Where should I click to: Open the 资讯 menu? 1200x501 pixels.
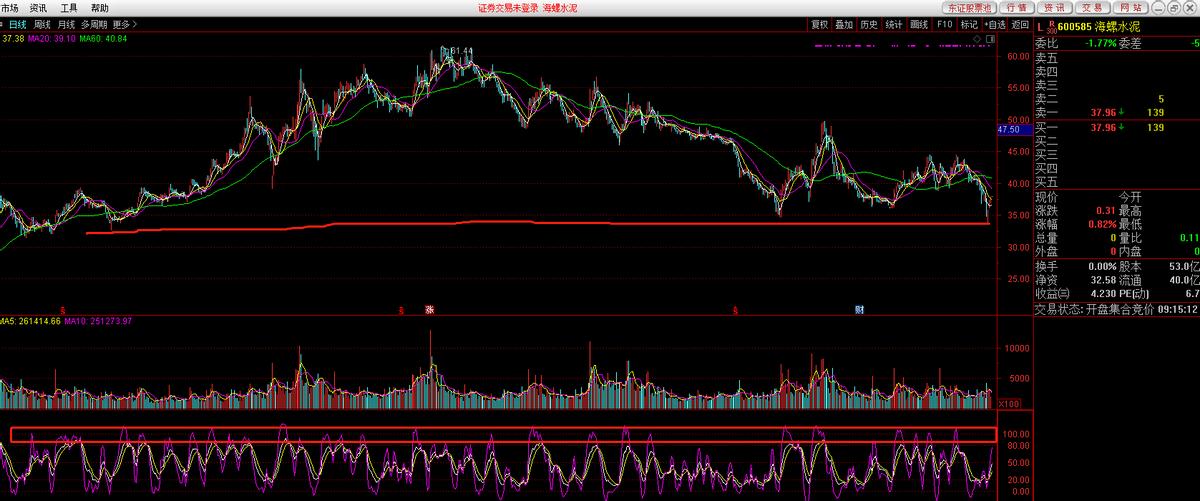[x=39, y=7]
